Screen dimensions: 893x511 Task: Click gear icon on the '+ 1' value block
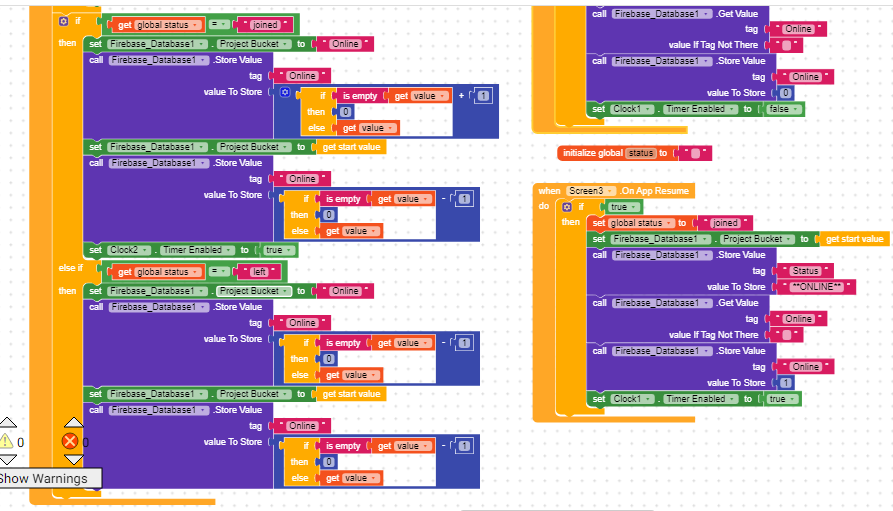285,92
